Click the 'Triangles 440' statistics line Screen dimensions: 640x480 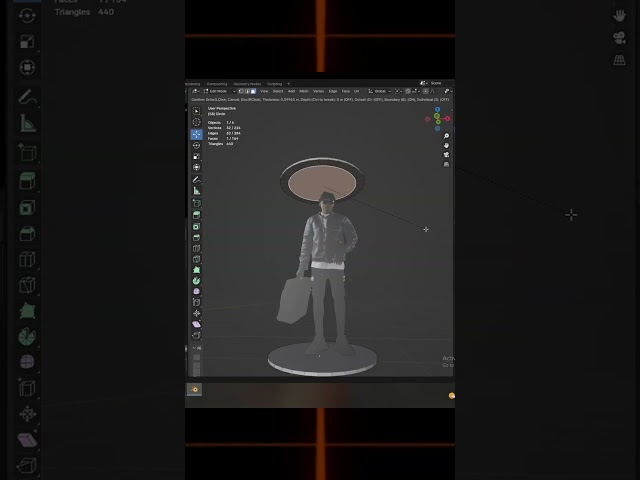(x=220, y=144)
